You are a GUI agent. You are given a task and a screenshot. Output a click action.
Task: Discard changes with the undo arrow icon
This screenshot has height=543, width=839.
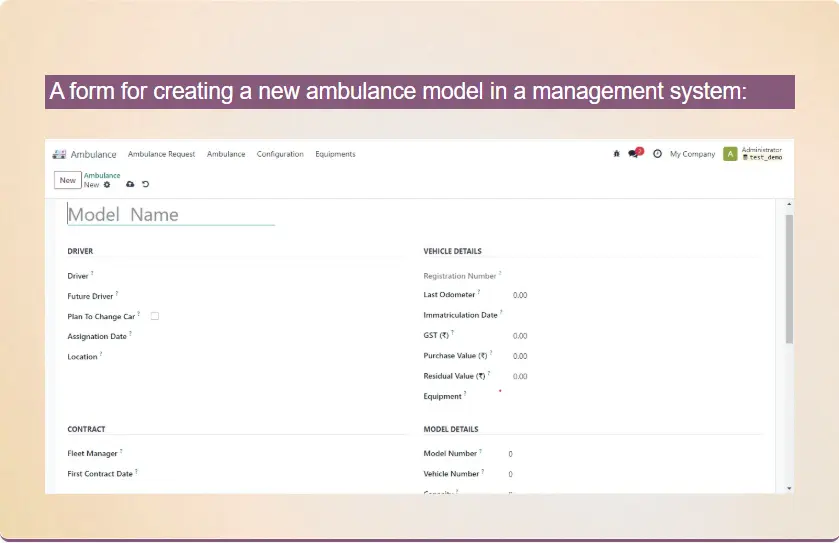[146, 185]
